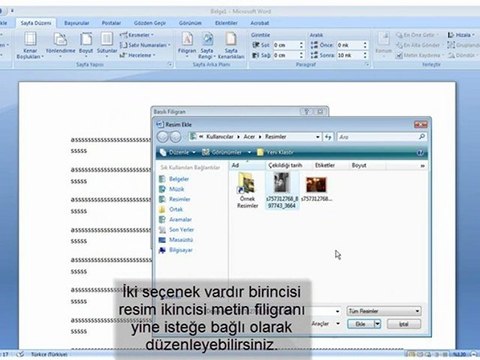Open Tüm Resimler file type dropdown
Screen dimensions: 480x360
pos(384,311)
